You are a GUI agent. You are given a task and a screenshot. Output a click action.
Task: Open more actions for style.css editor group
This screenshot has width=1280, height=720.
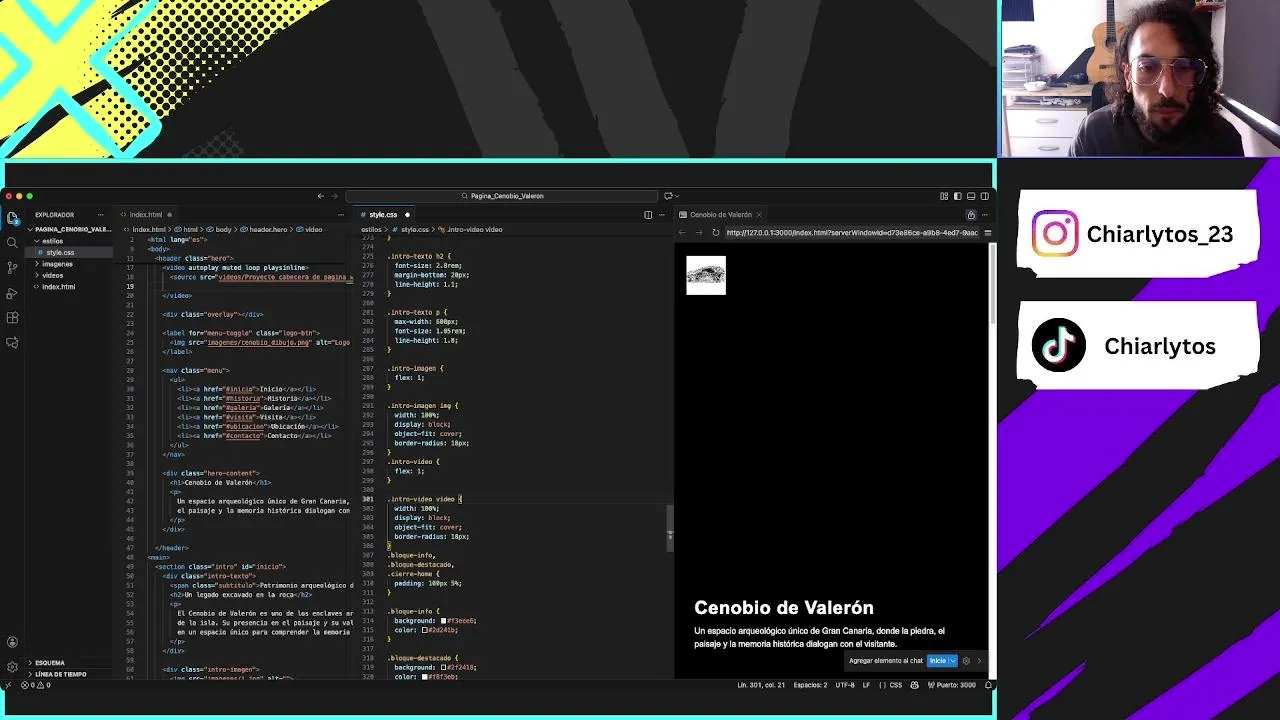661,214
